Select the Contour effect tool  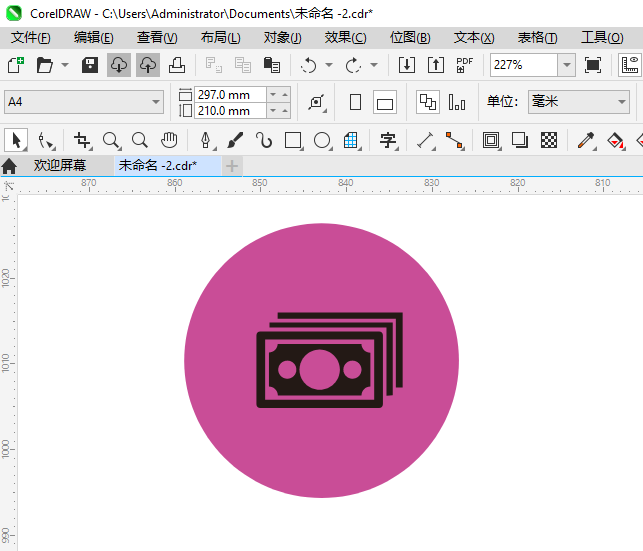coord(491,141)
